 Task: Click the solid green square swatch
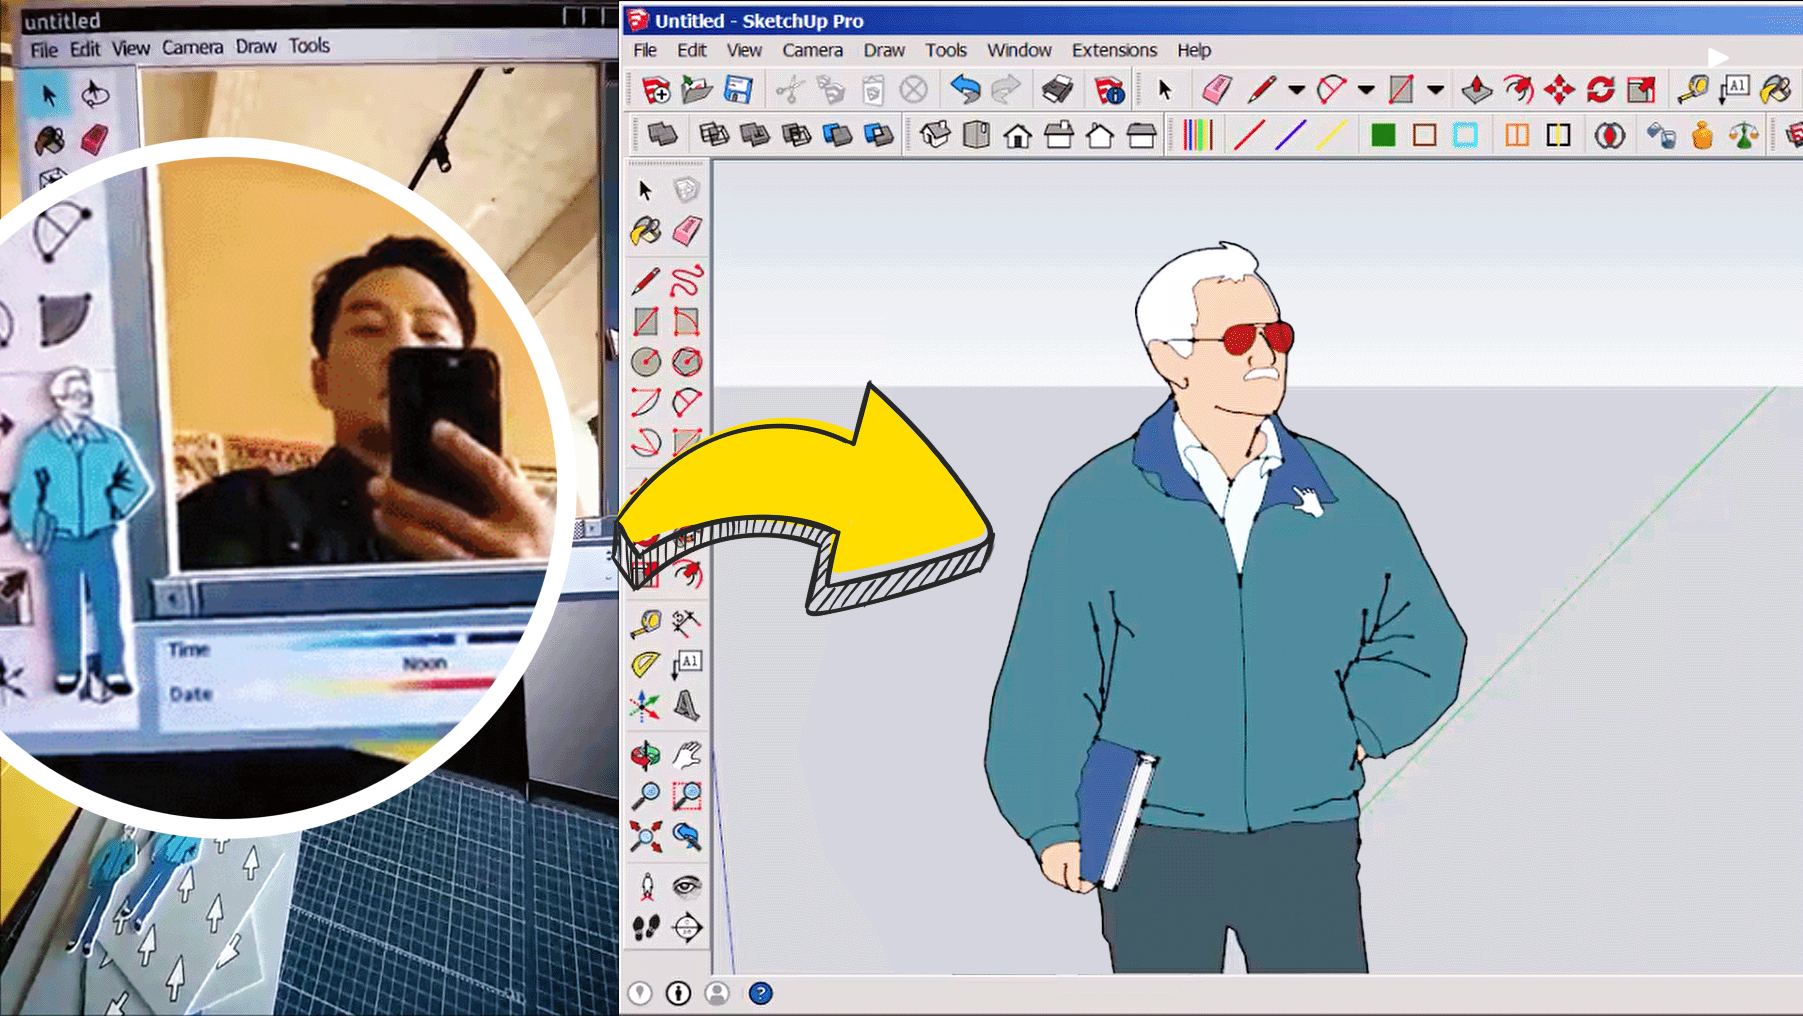pos(1383,135)
